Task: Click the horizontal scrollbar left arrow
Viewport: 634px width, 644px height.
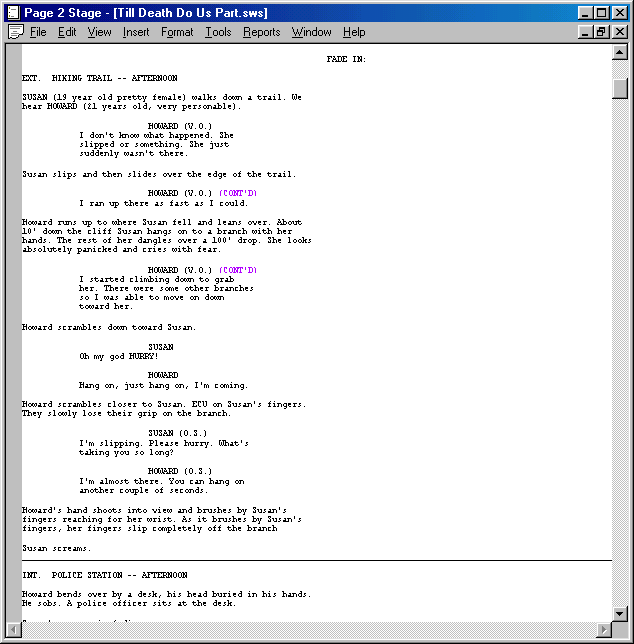Action: click(x=15, y=629)
